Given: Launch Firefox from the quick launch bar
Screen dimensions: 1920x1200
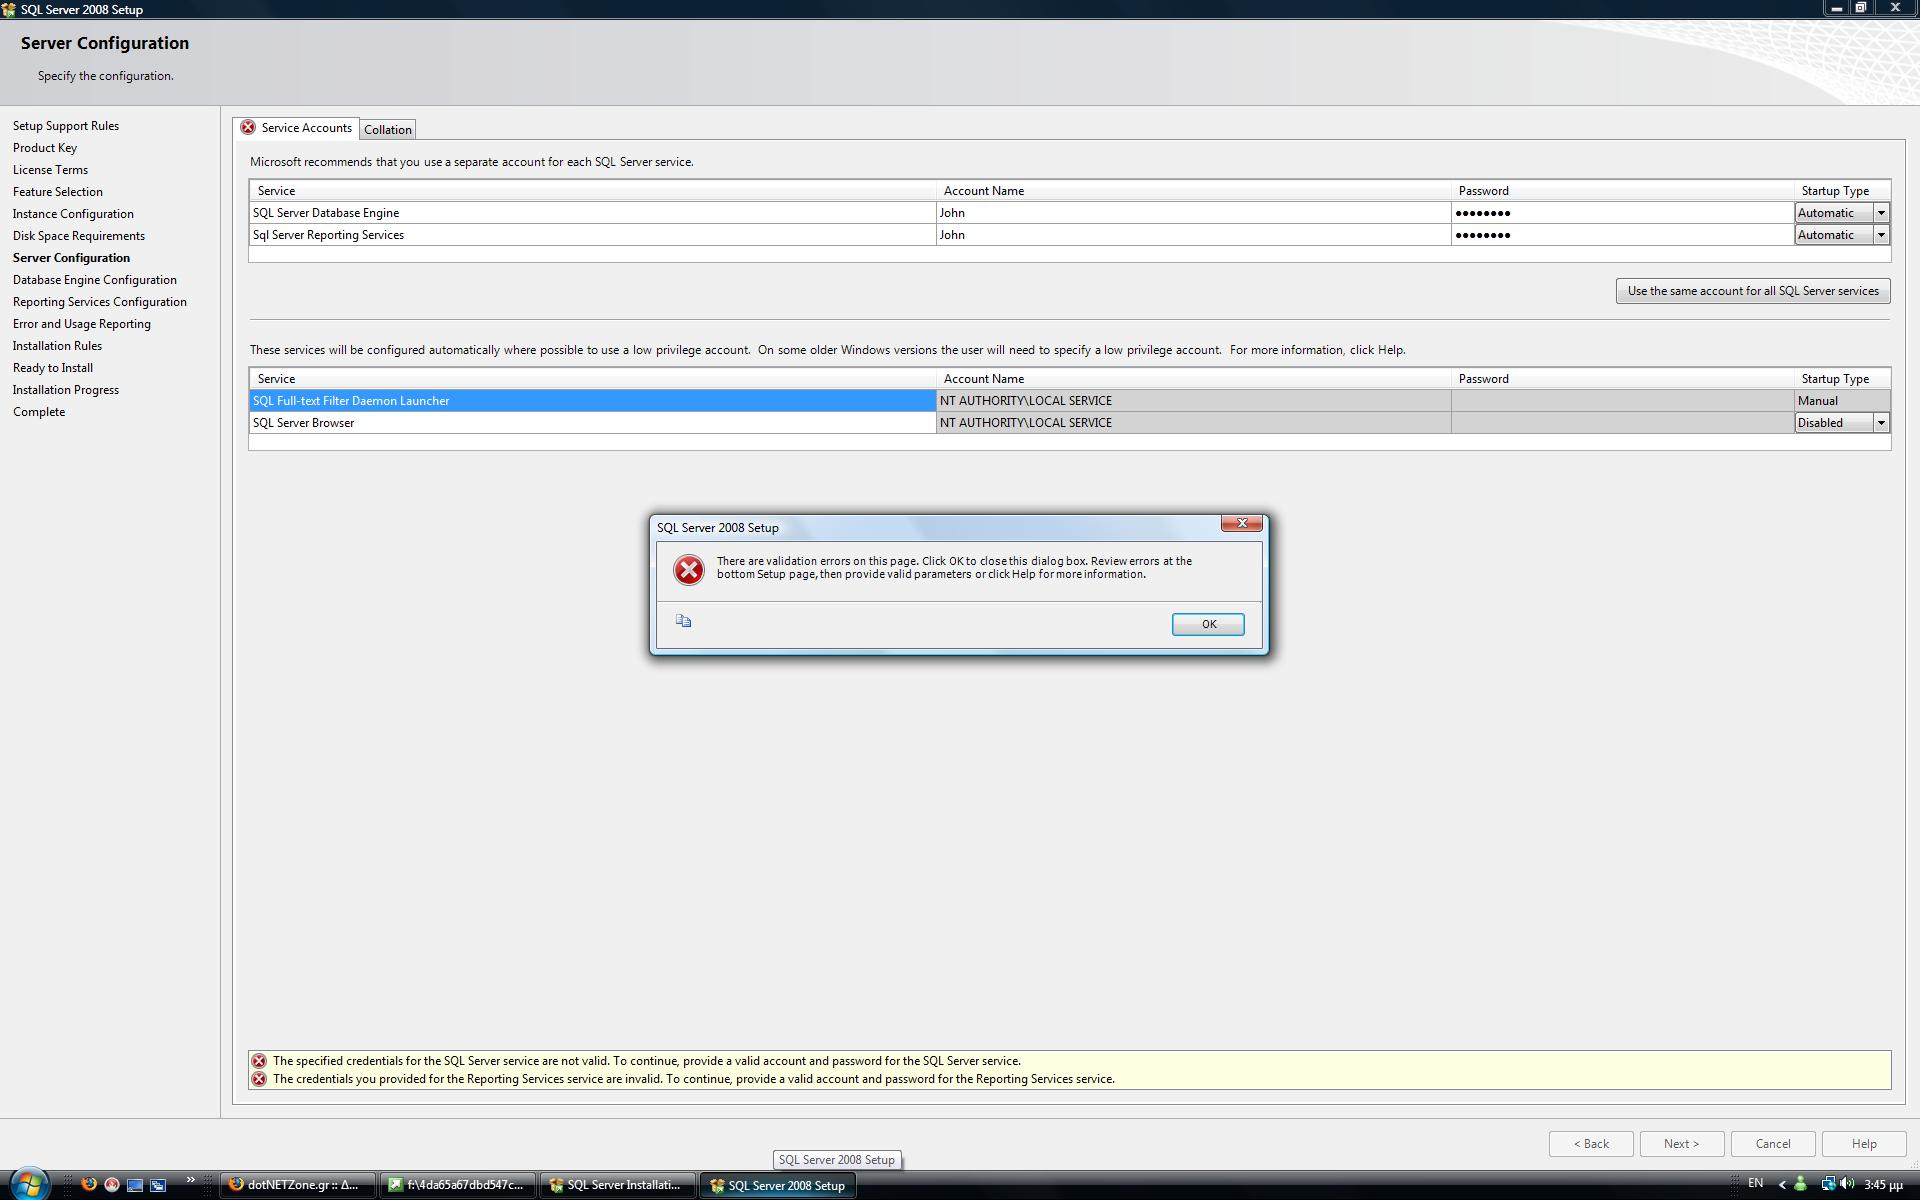Looking at the screenshot, I should coord(88,1184).
